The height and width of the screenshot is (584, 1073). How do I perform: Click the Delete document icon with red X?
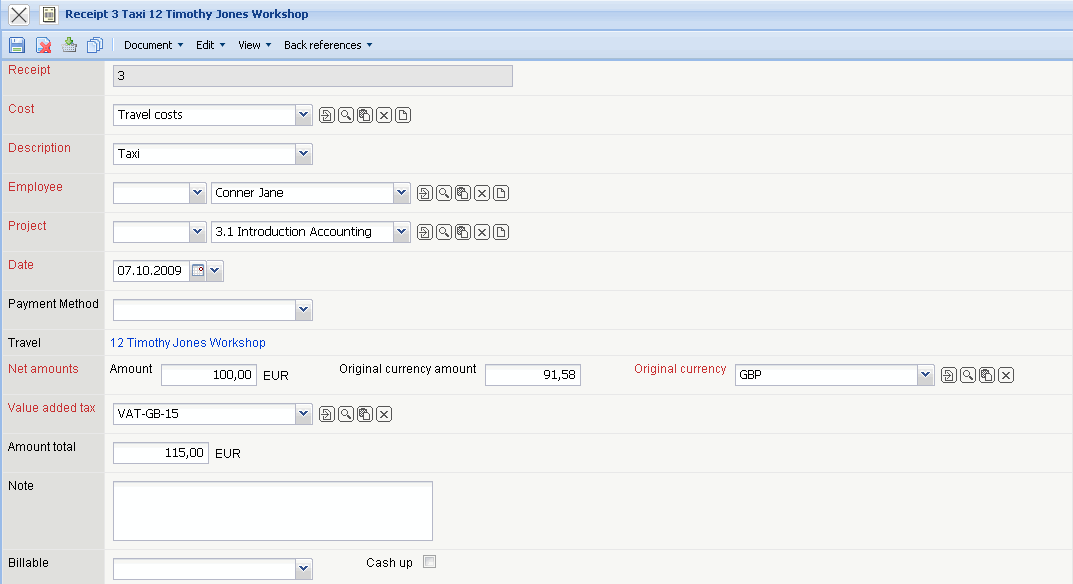click(43, 45)
